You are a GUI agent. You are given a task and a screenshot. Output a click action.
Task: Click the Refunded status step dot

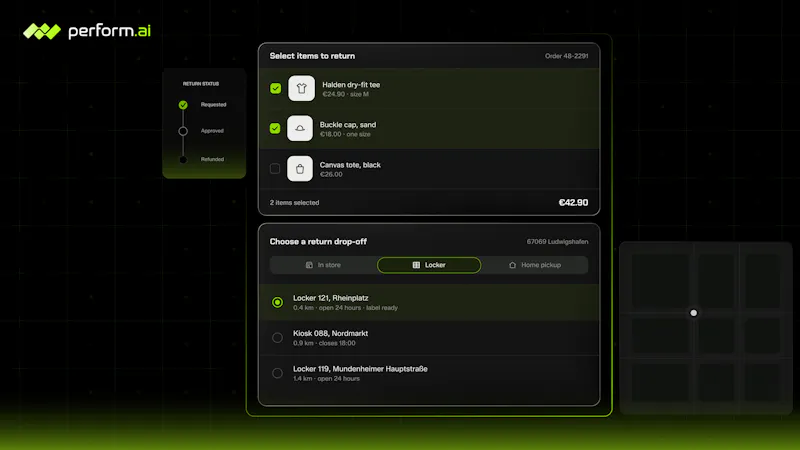pyautogui.click(x=183, y=160)
